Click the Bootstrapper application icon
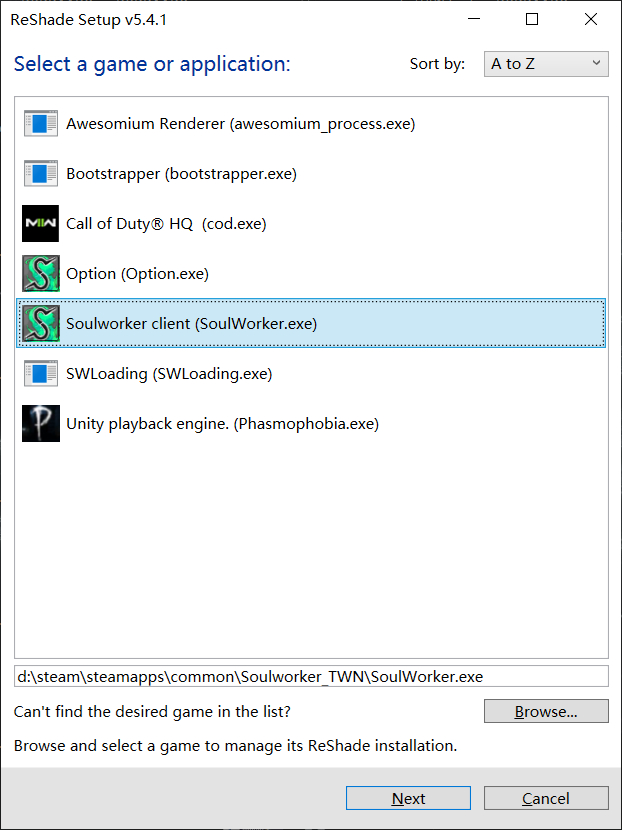Screen dimensions: 622x830 [x=41, y=174]
